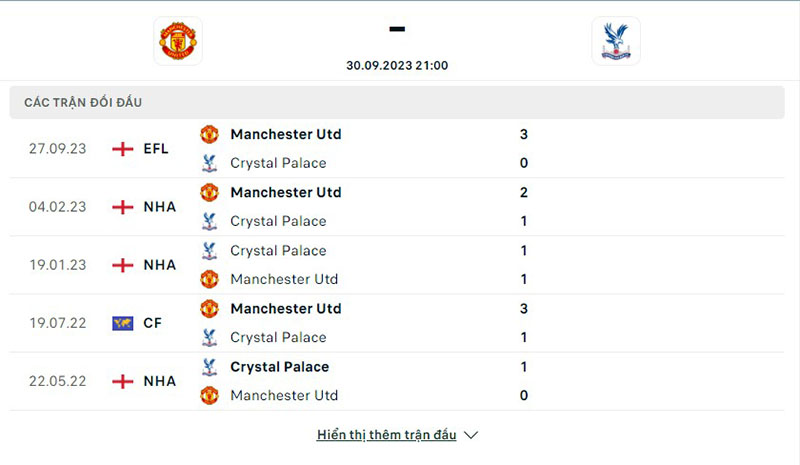This screenshot has height=465, width=800.
Task: Open the 27.09.23 match date
Action: (x=58, y=149)
